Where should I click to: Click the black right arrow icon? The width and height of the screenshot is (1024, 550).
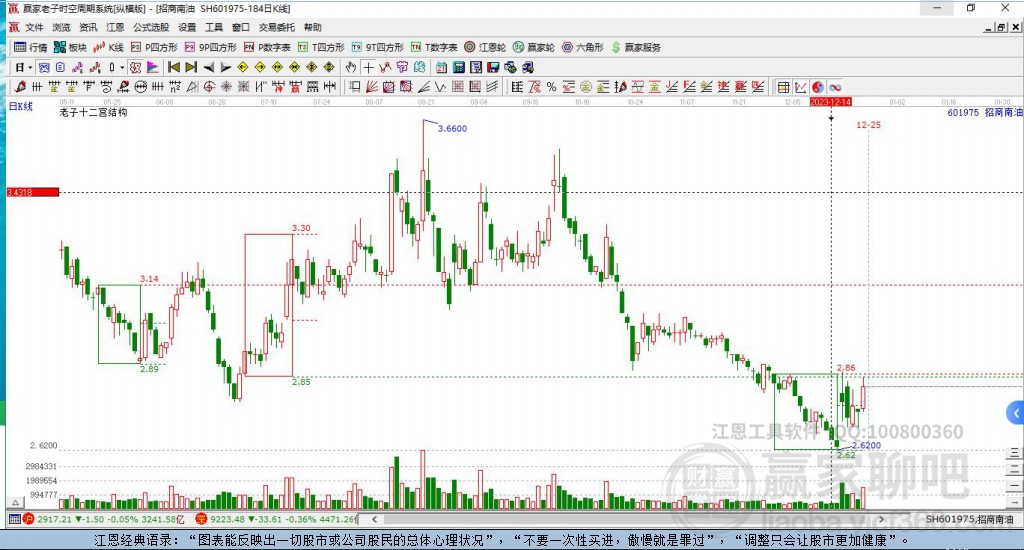pyautogui.click(x=226, y=67)
